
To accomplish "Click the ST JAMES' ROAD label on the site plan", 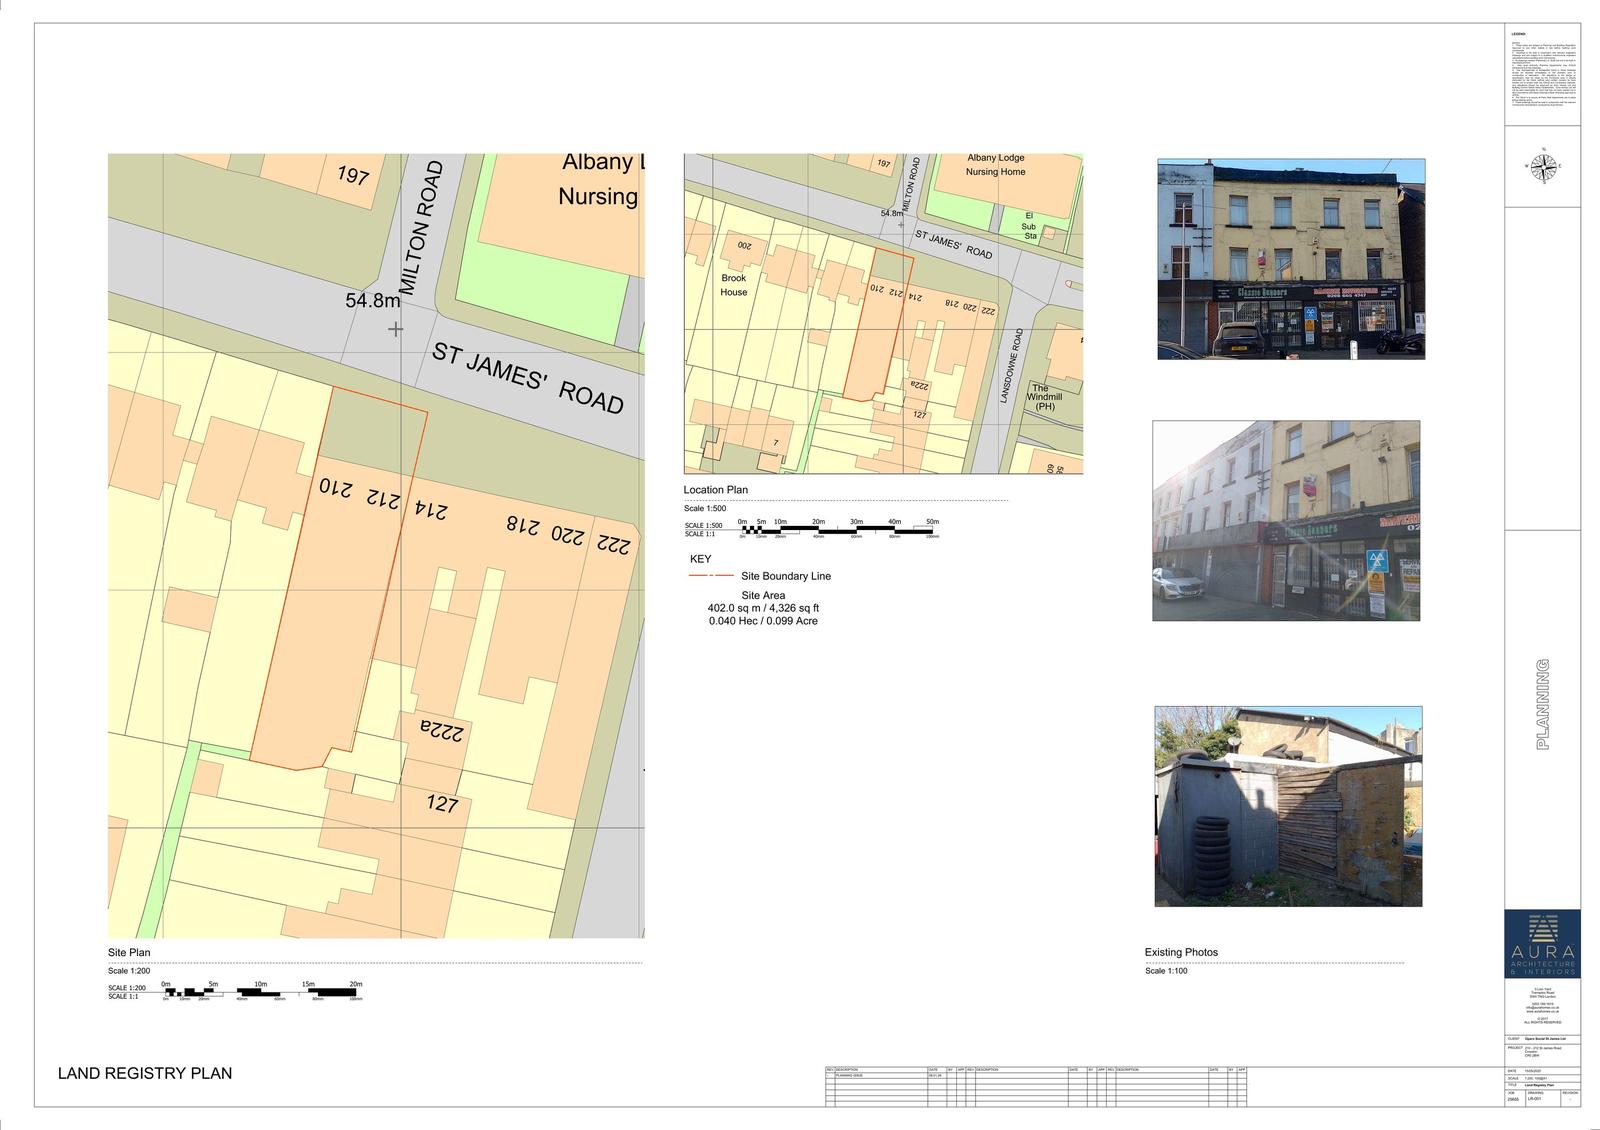I will point(528,378).
